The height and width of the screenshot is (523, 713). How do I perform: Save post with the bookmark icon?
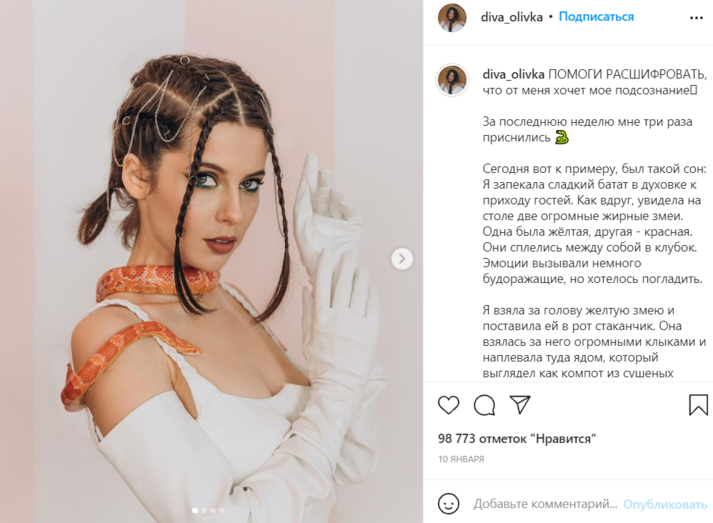coord(698,404)
